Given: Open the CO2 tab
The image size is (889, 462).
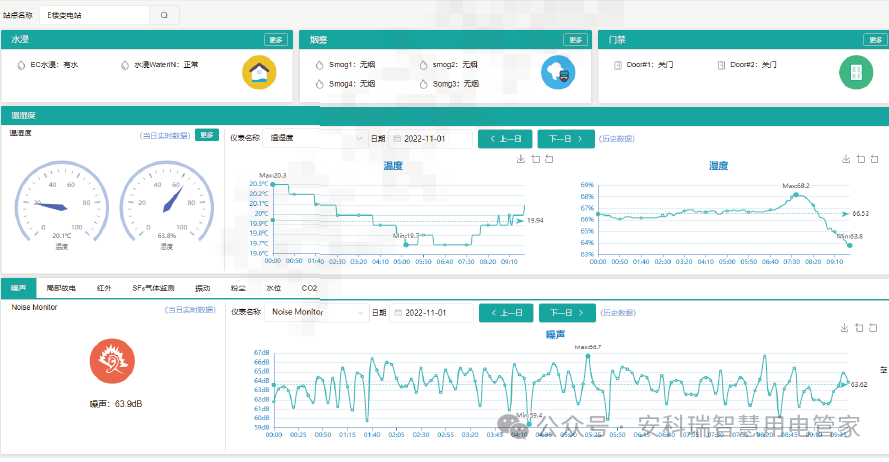Looking at the screenshot, I should tap(309, 288).
